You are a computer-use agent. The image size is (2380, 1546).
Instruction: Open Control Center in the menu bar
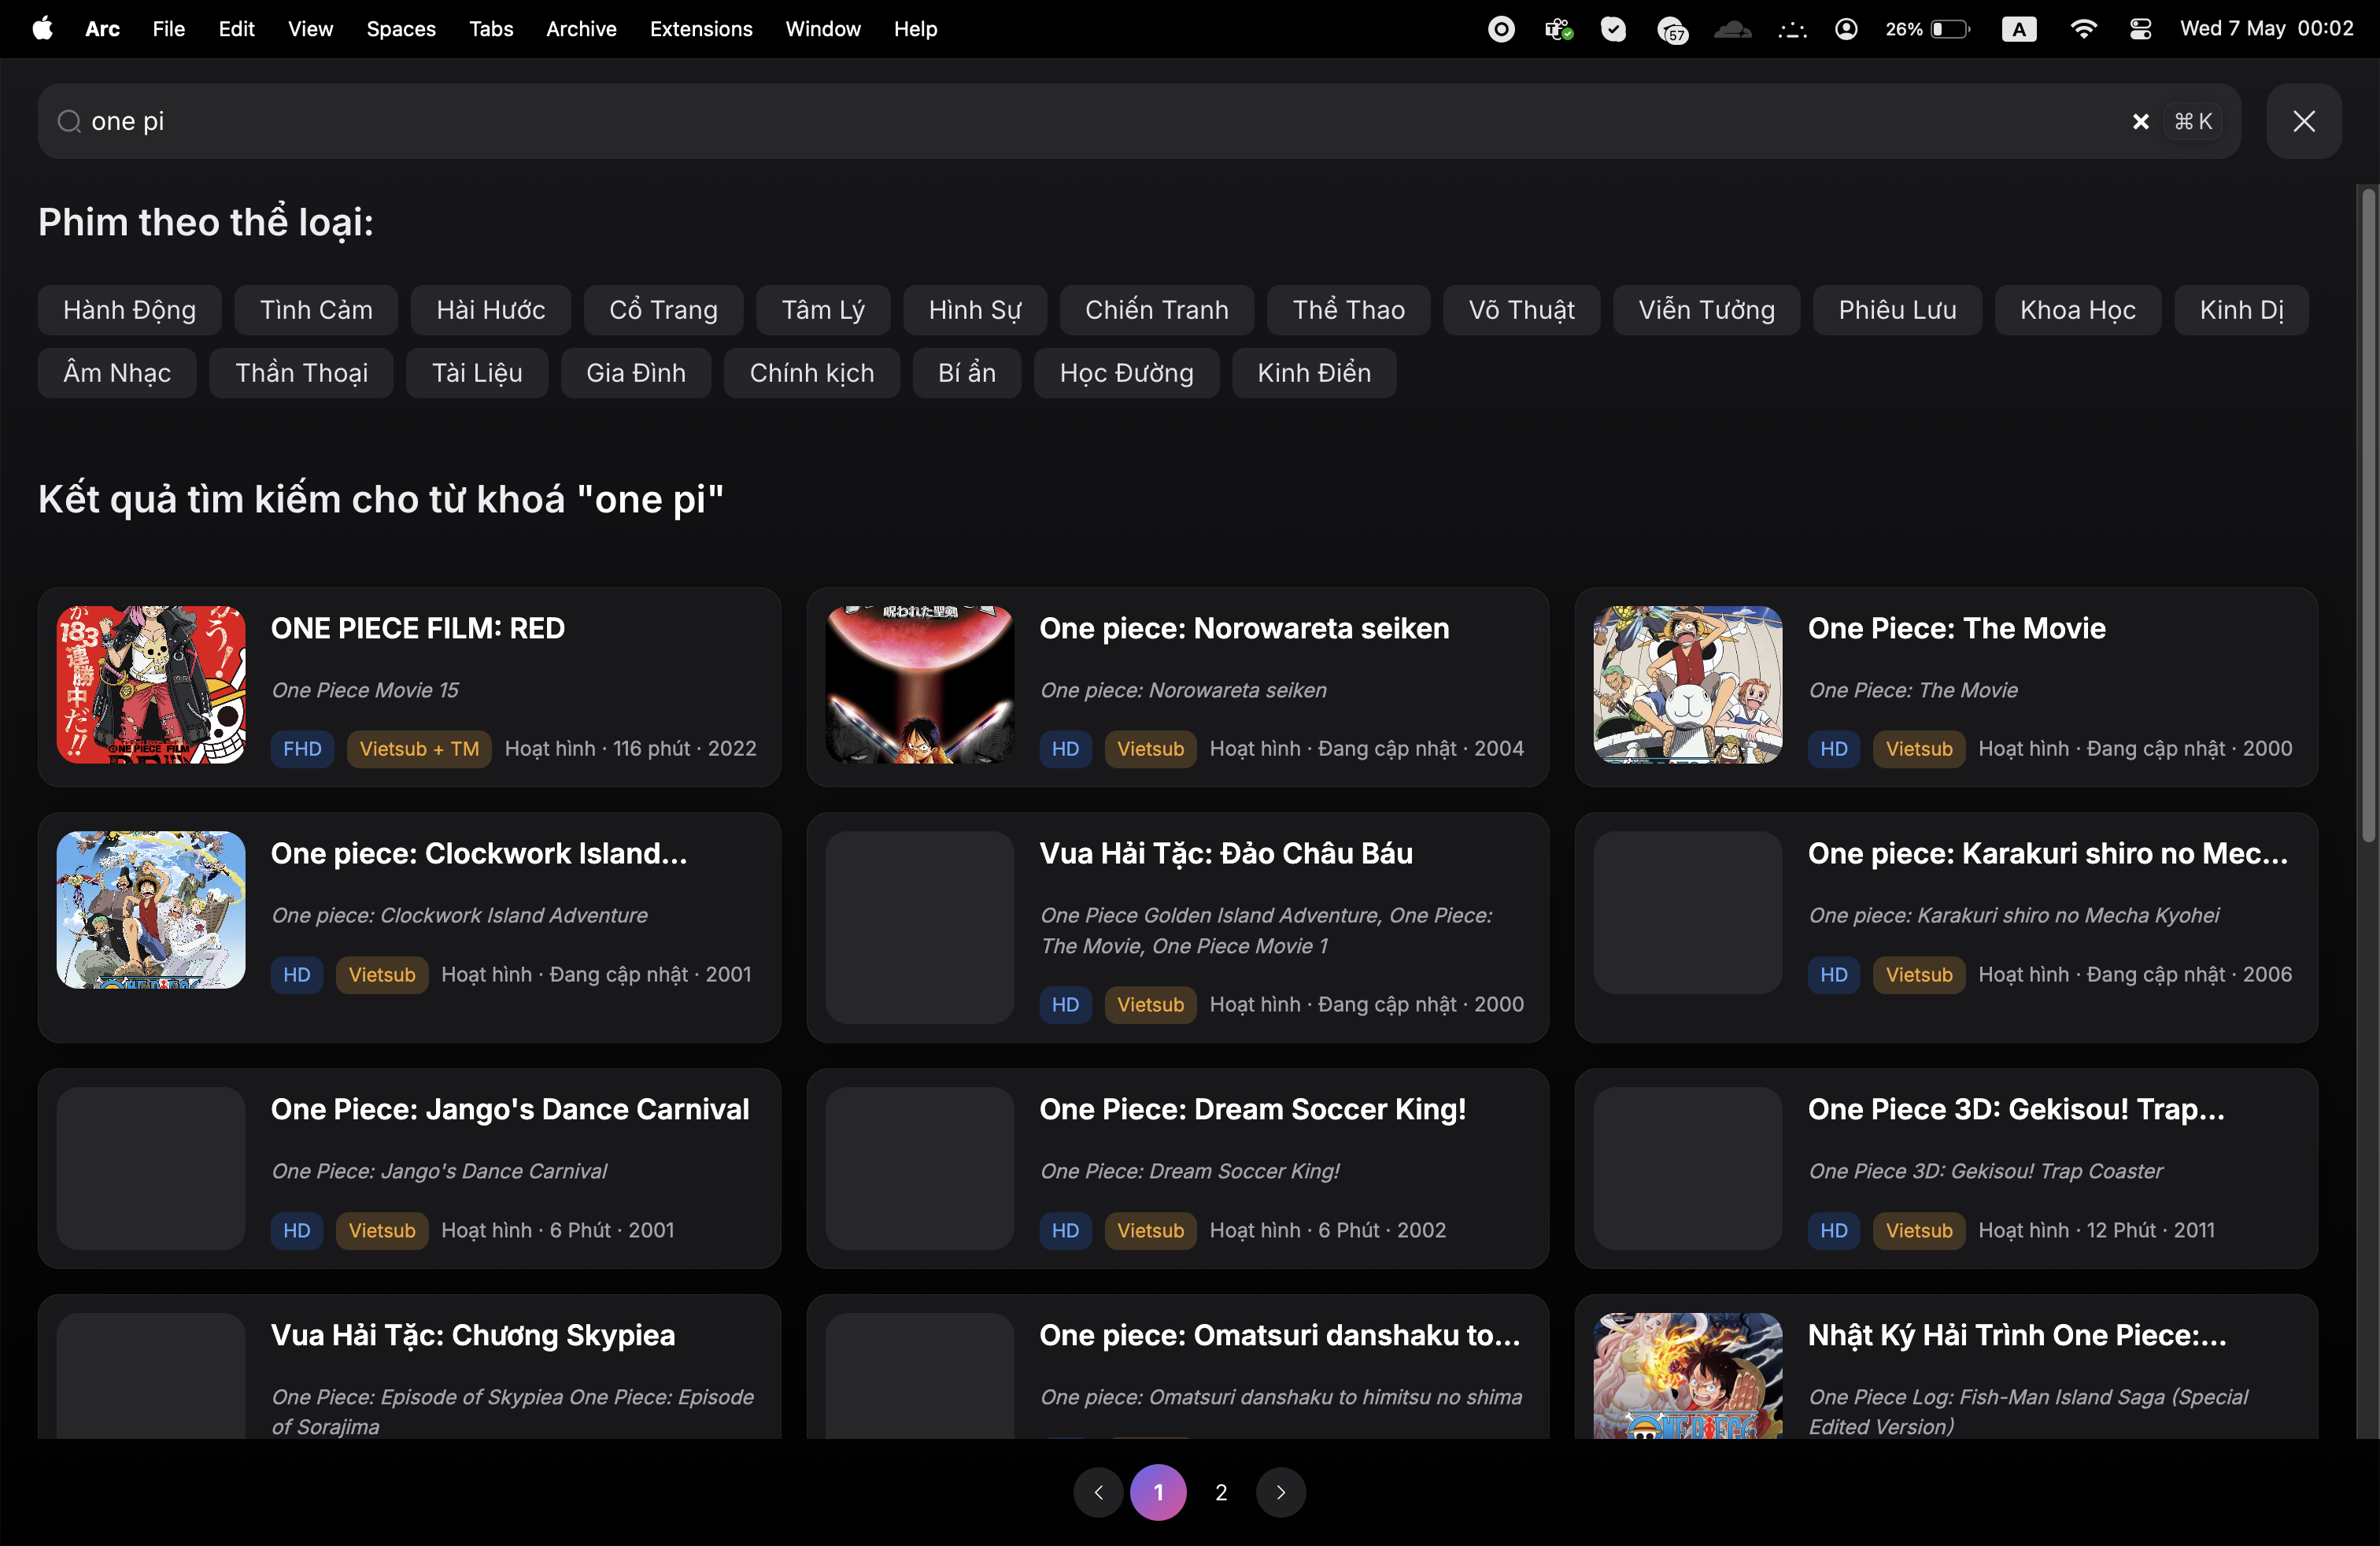(2140, 29)
